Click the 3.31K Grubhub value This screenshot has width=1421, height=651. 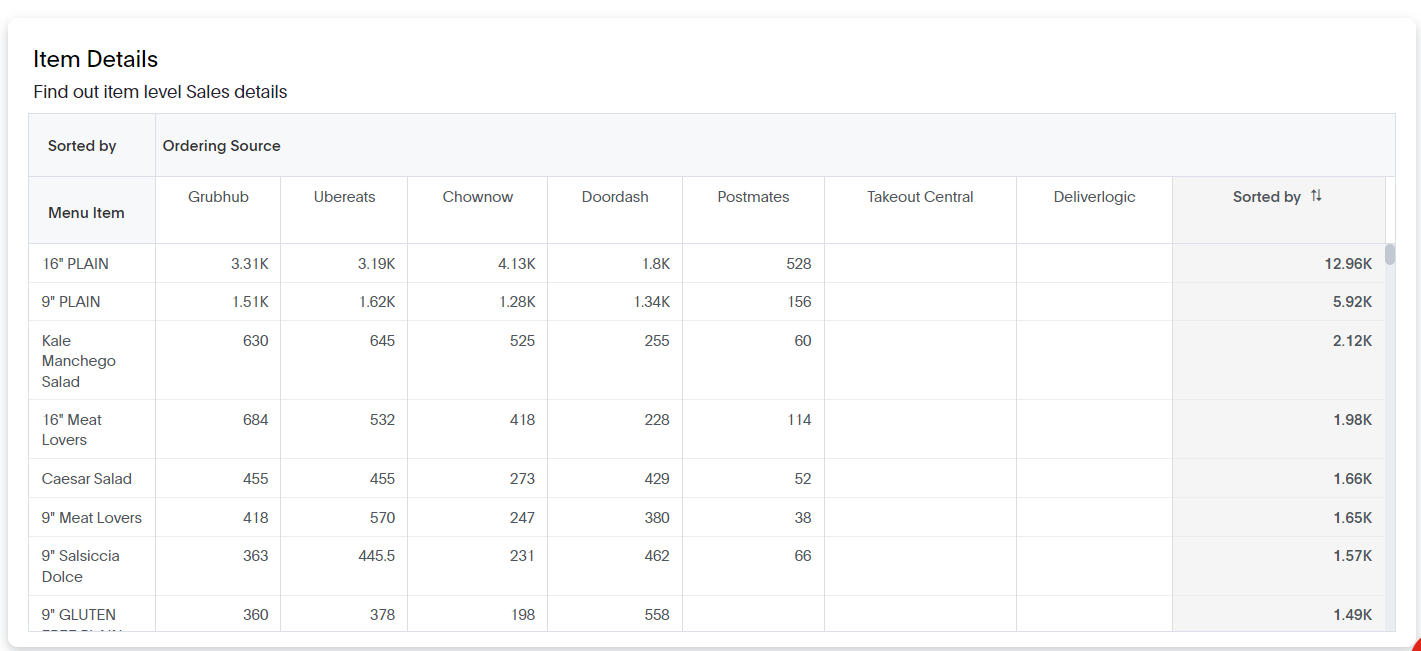coord(249,264)
